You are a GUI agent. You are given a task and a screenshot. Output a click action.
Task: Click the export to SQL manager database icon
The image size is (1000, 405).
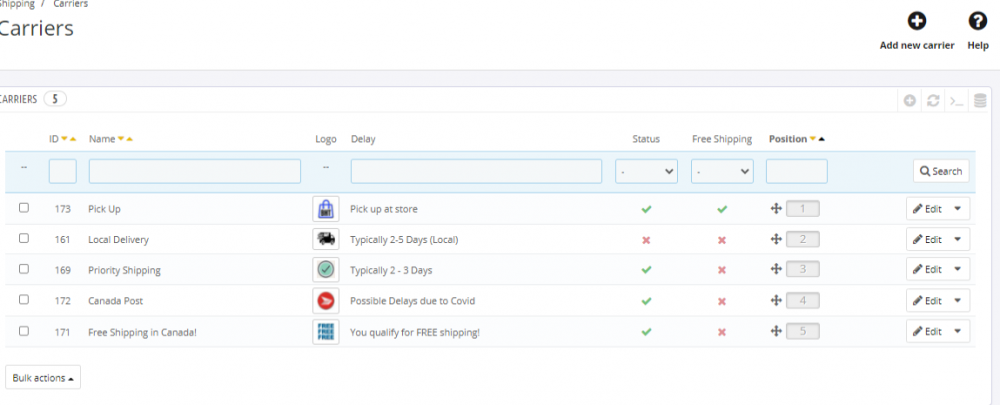(980, 100)
